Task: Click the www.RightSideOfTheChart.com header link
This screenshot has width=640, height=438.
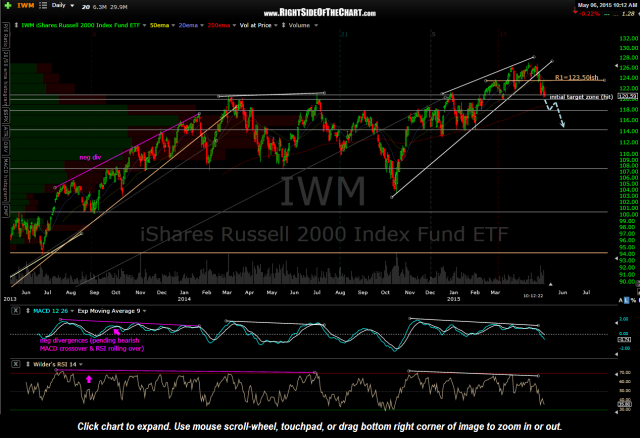Action: pyautogui.click(x=320, y=13)
